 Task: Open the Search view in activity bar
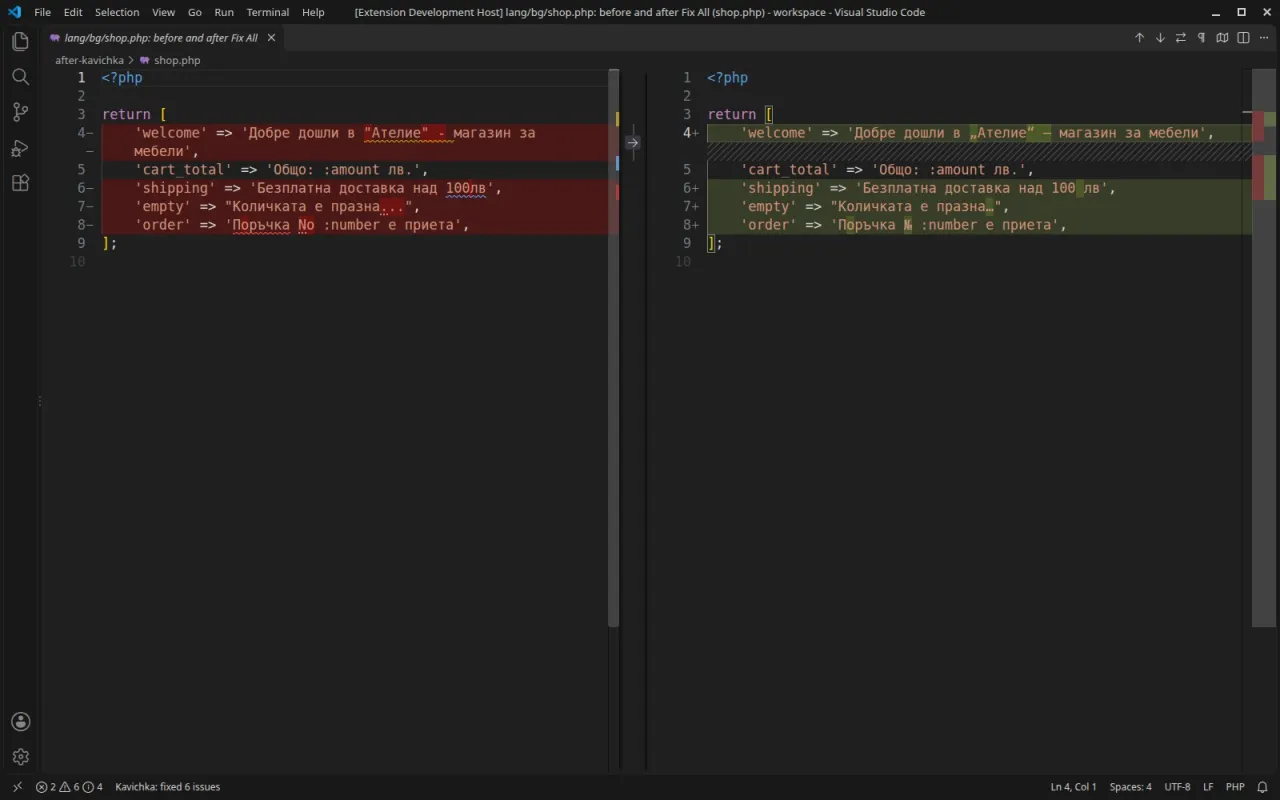click(x=20, y=77)
